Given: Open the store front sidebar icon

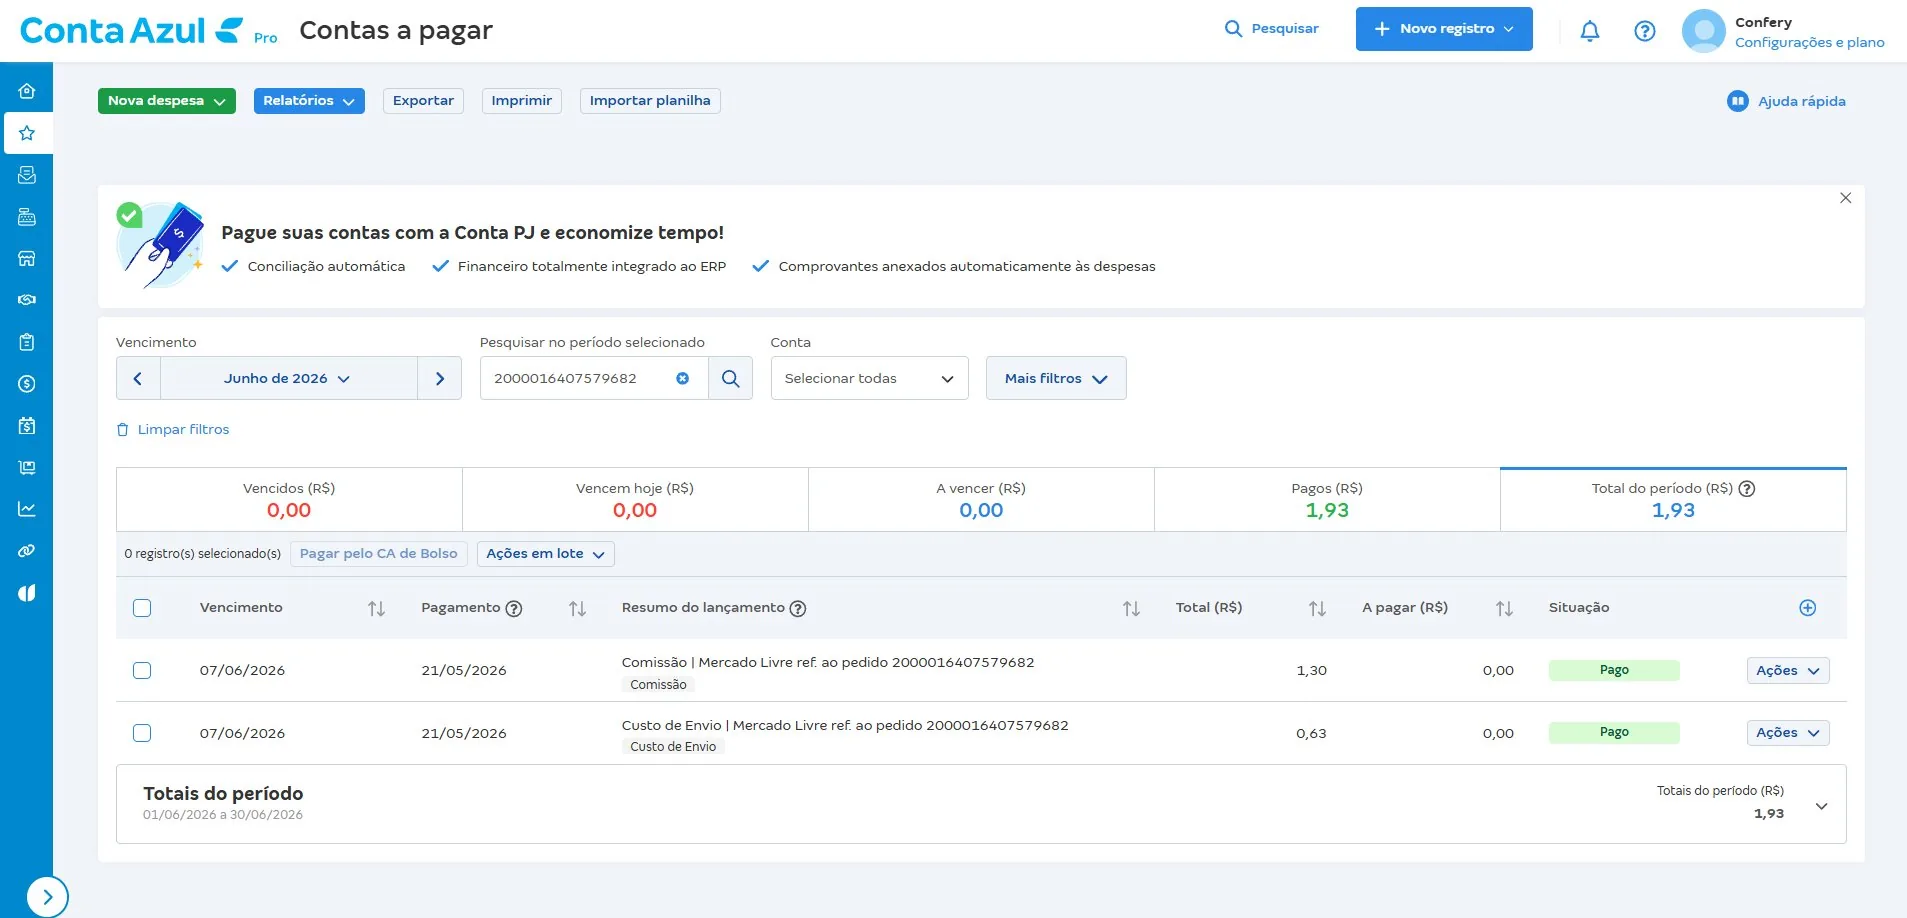Looking at the screenshot, I should 27,258.
